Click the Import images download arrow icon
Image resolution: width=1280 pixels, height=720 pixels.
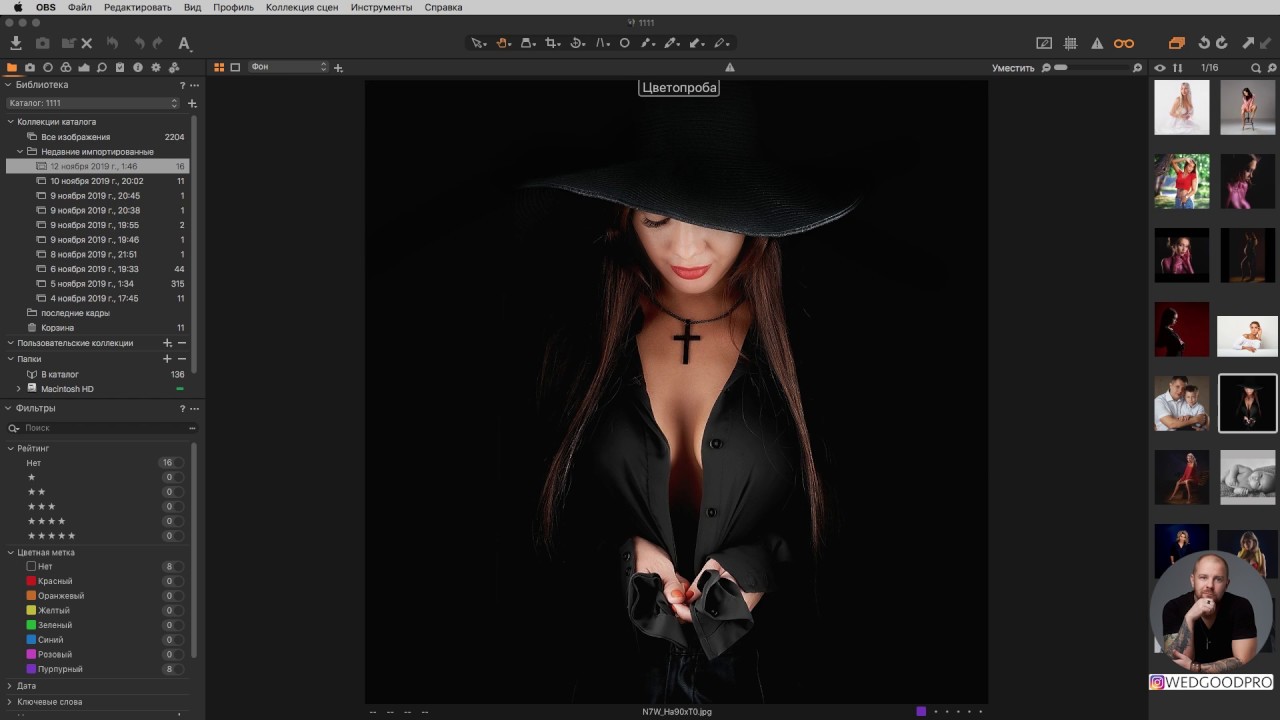[16, 43]
